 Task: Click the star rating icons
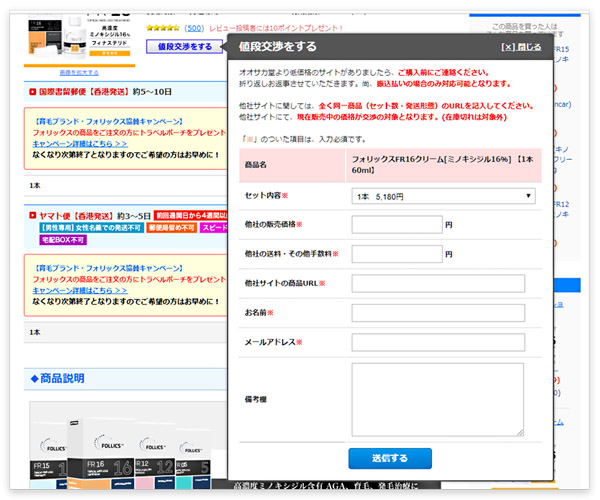tap(164, 29)
